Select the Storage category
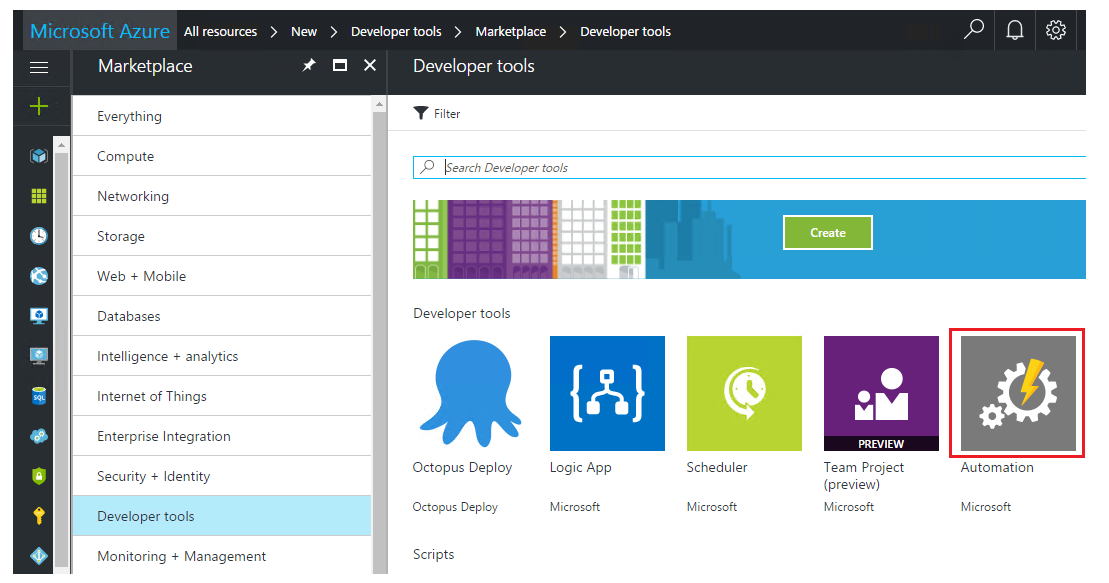This screenshot has width=1109, height=583. (x=222, y=236)
